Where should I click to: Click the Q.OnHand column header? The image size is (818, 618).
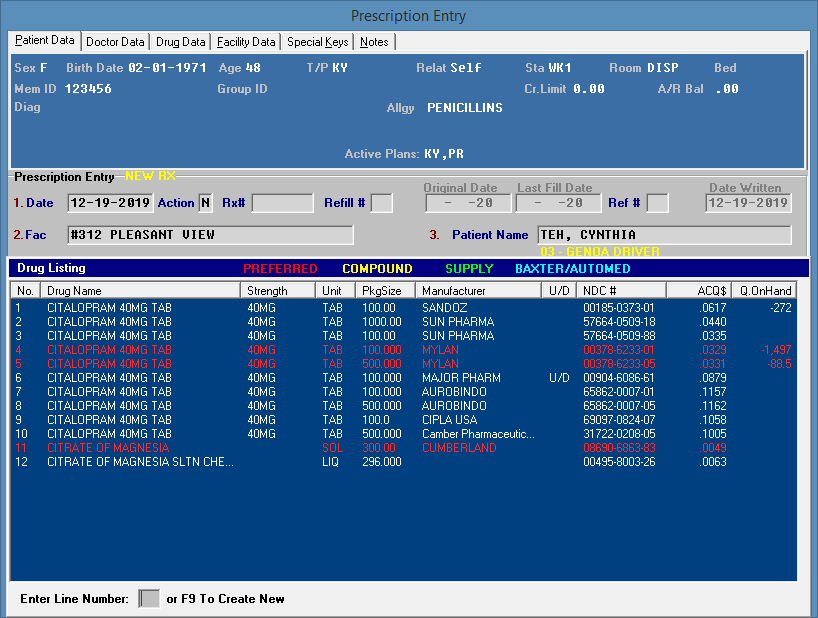tap(765, 290)
